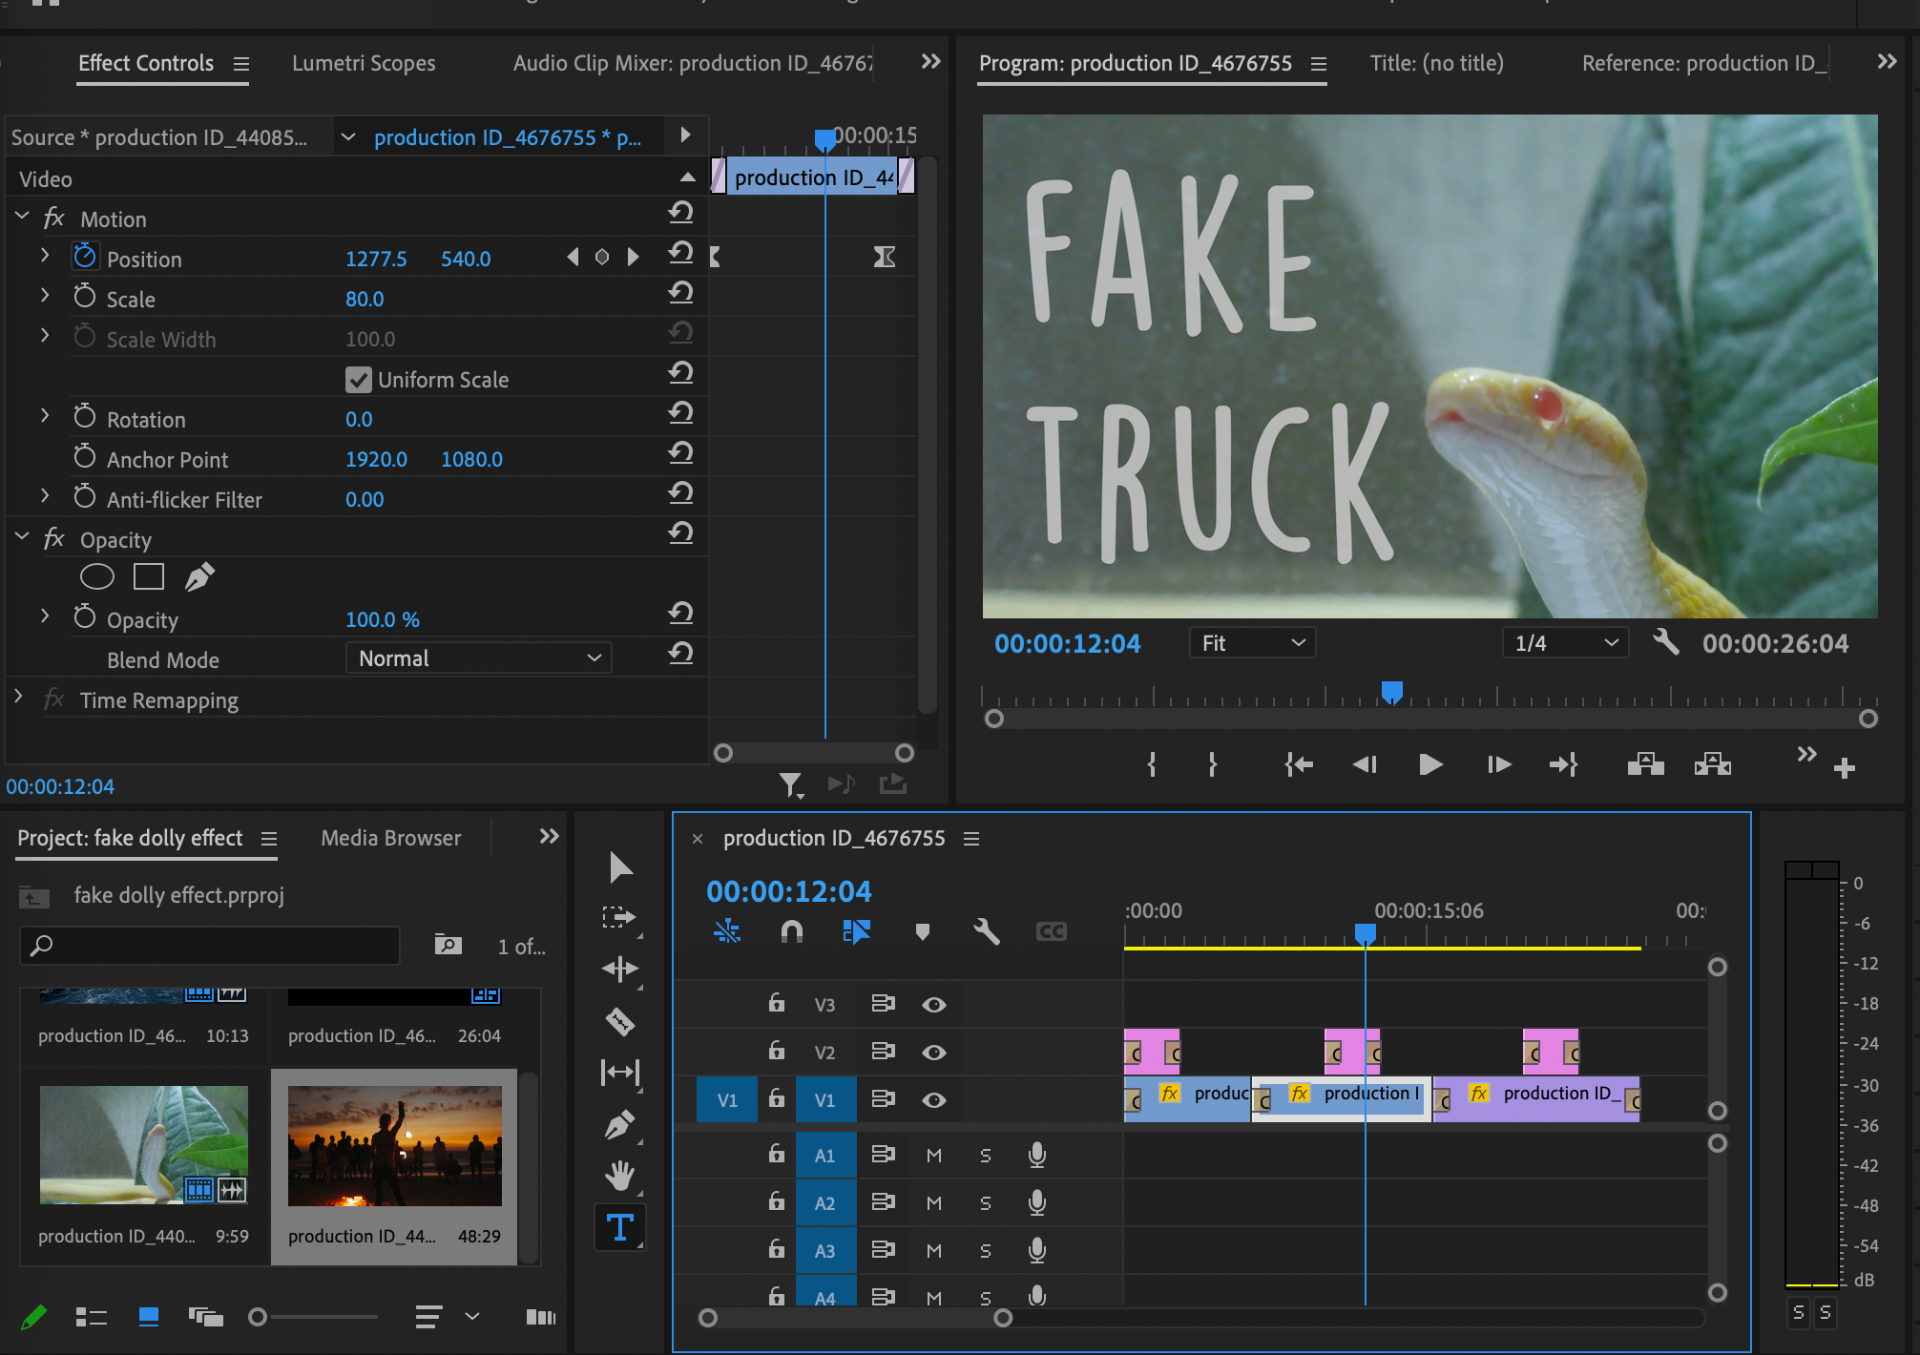Select the Pen tool in tools panel
The height and width of the screenshot is (1355, 1920).
coord(620,1124)
